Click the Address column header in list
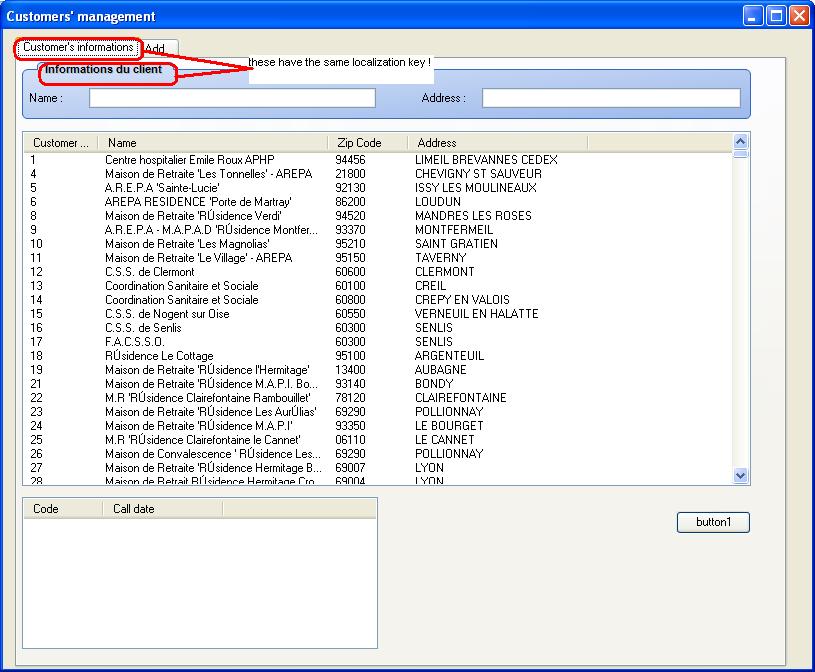The height and width of the screenshot is (672, 815). pyautogui.click(x=498, y=143)
